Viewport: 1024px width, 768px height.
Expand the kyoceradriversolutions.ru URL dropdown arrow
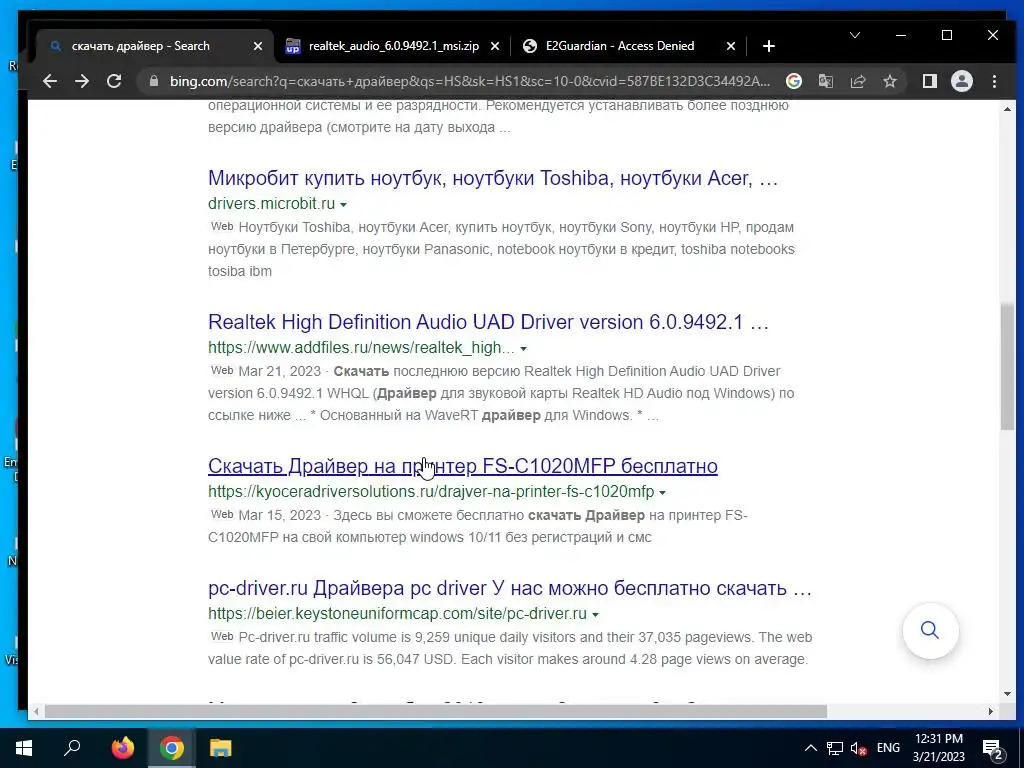(662, 492)
